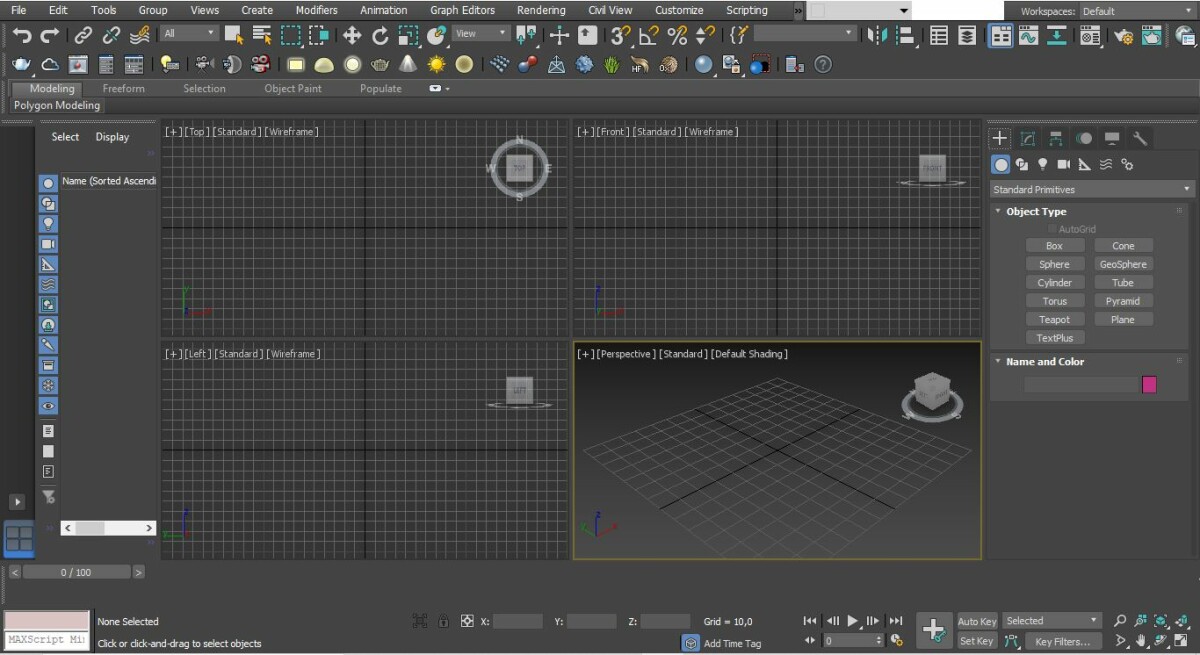Screen dimensions: 1200x655
Task: Click the Key Filters button
Action: [1062, 641]
